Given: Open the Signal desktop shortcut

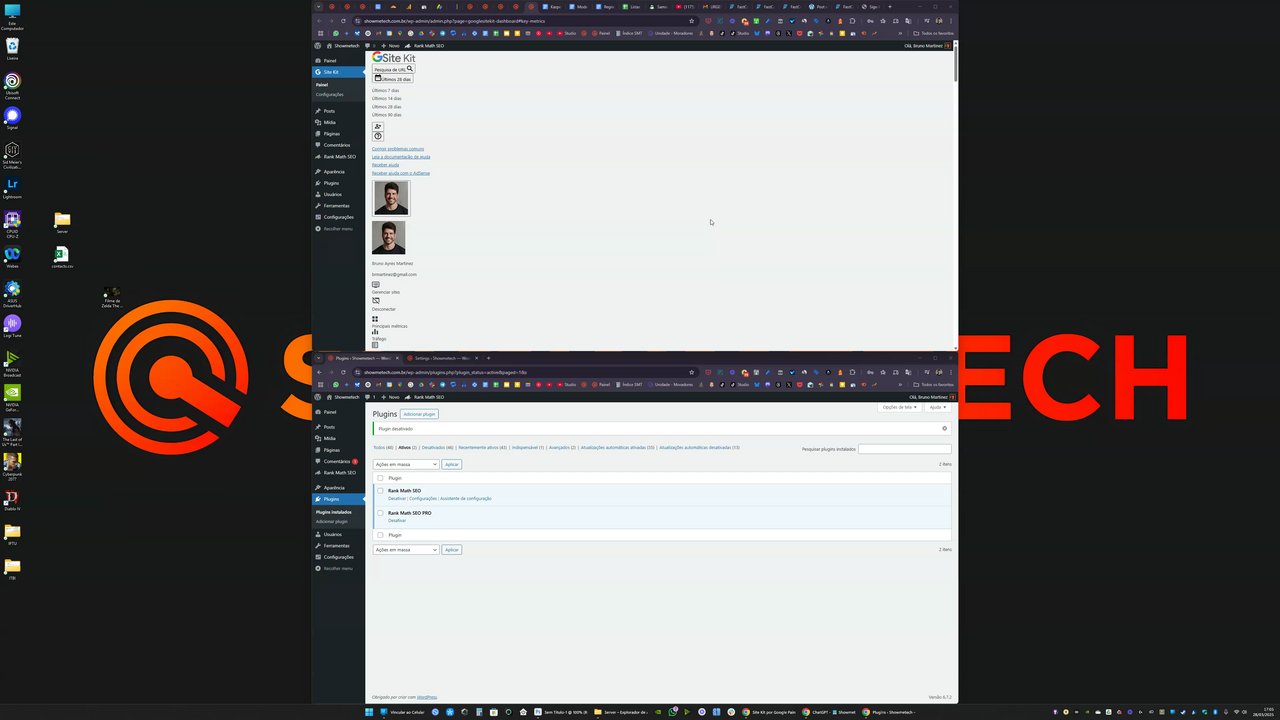Looking at the screenshot, I should (x=12, y=118).
